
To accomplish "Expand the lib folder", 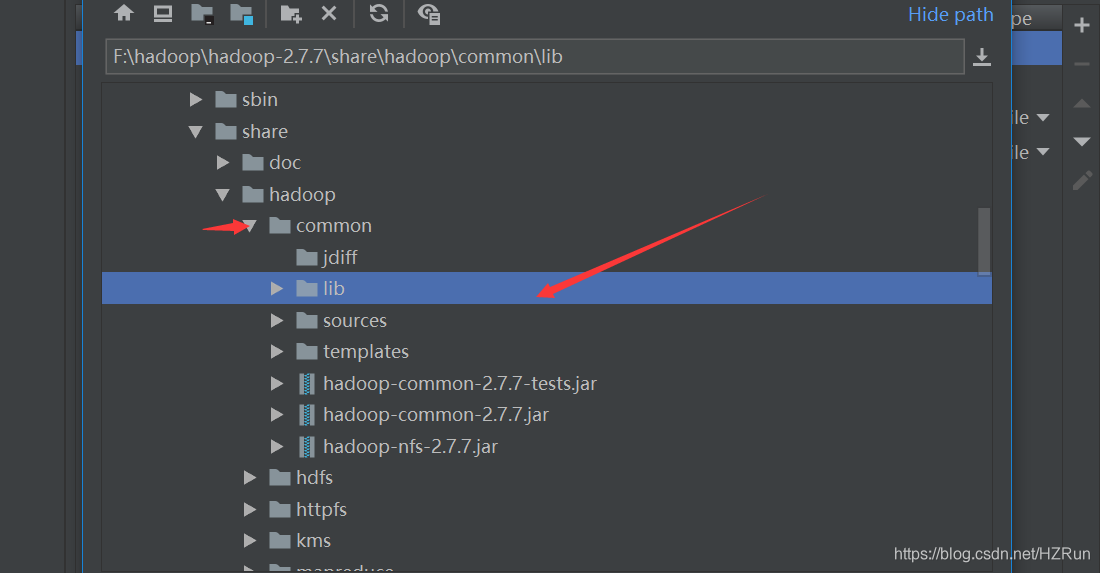I will [x=277, y=288].
